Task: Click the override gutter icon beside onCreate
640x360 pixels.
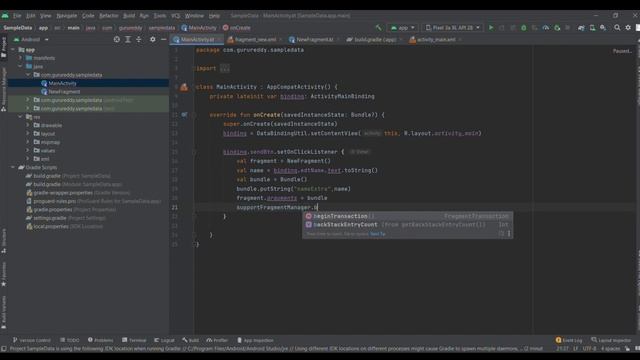Action: pyautogui.click(x=184, y=115)
